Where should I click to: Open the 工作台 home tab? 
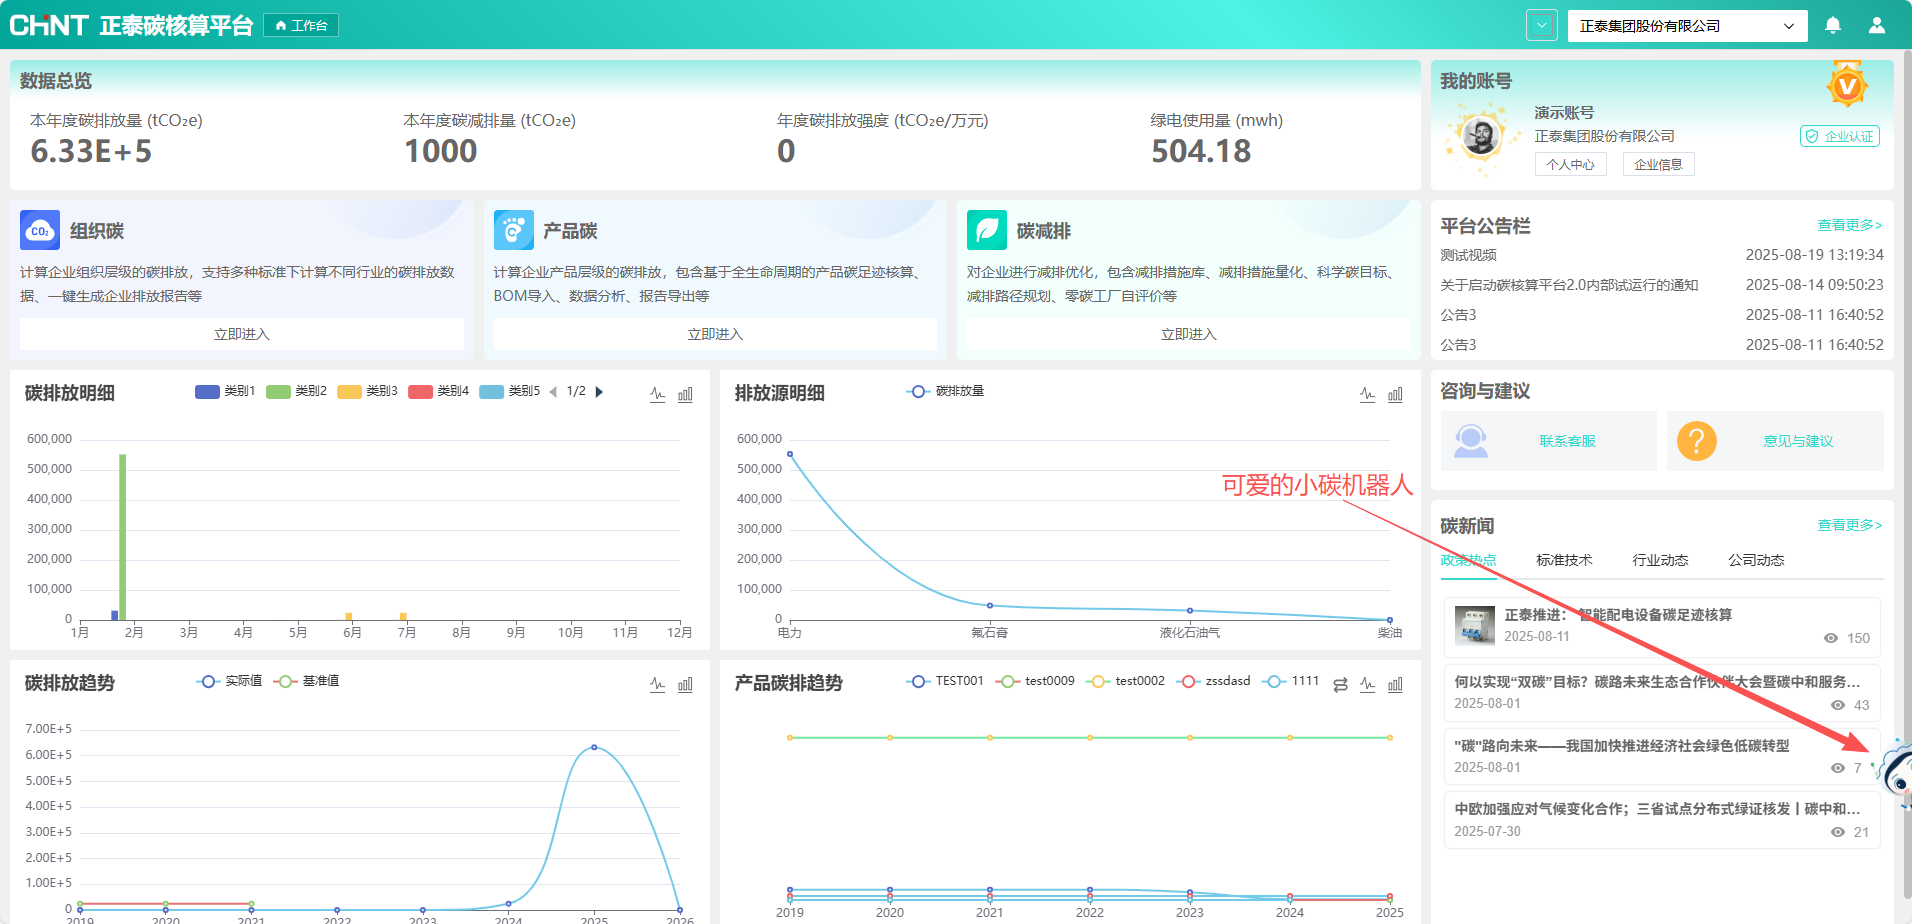pyautogui.click(x=301, y=25)
